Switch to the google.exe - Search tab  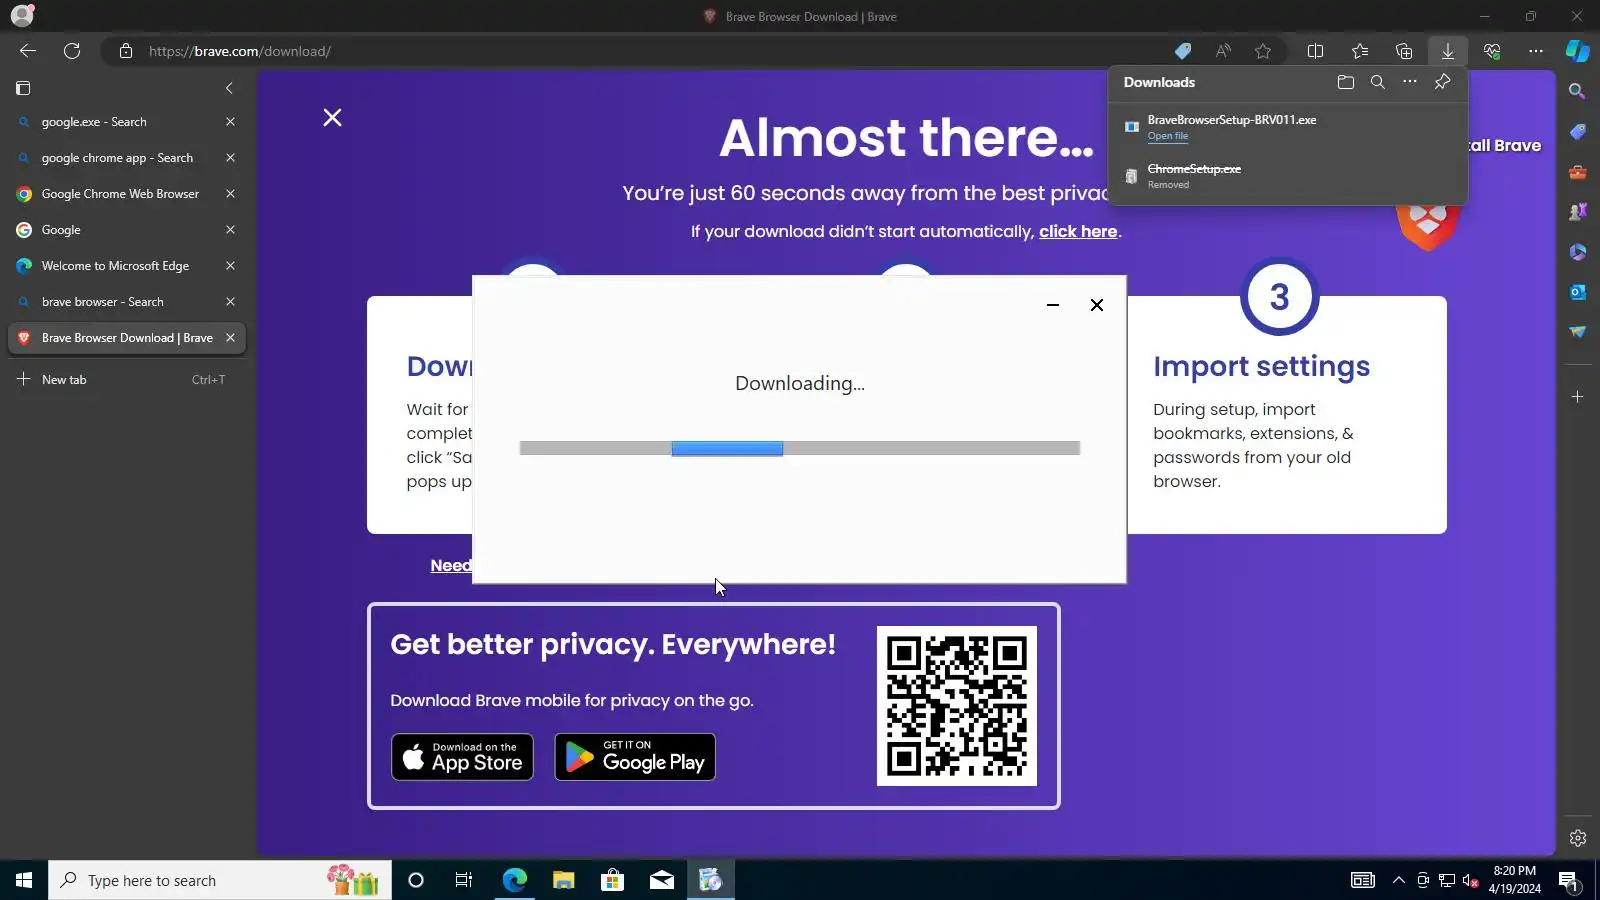pyautogui.click(x=126, y=122)
